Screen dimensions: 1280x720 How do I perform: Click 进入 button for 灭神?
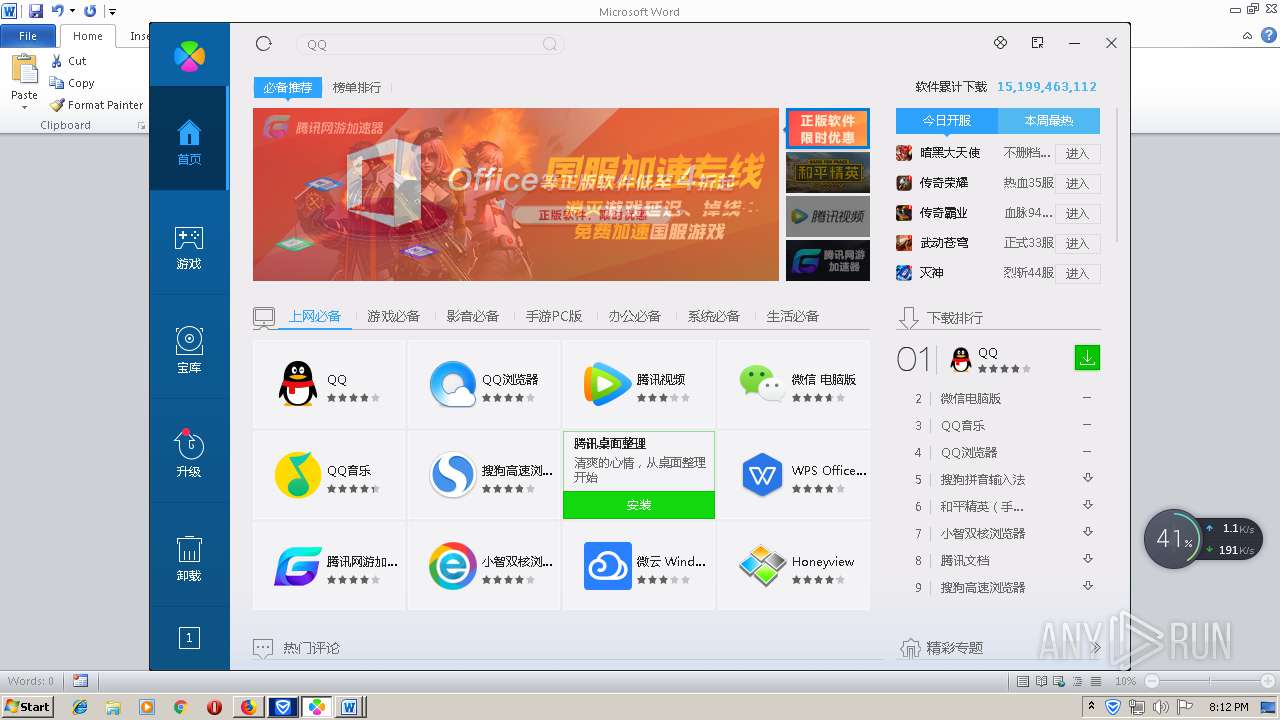[x=1077, y=274]
